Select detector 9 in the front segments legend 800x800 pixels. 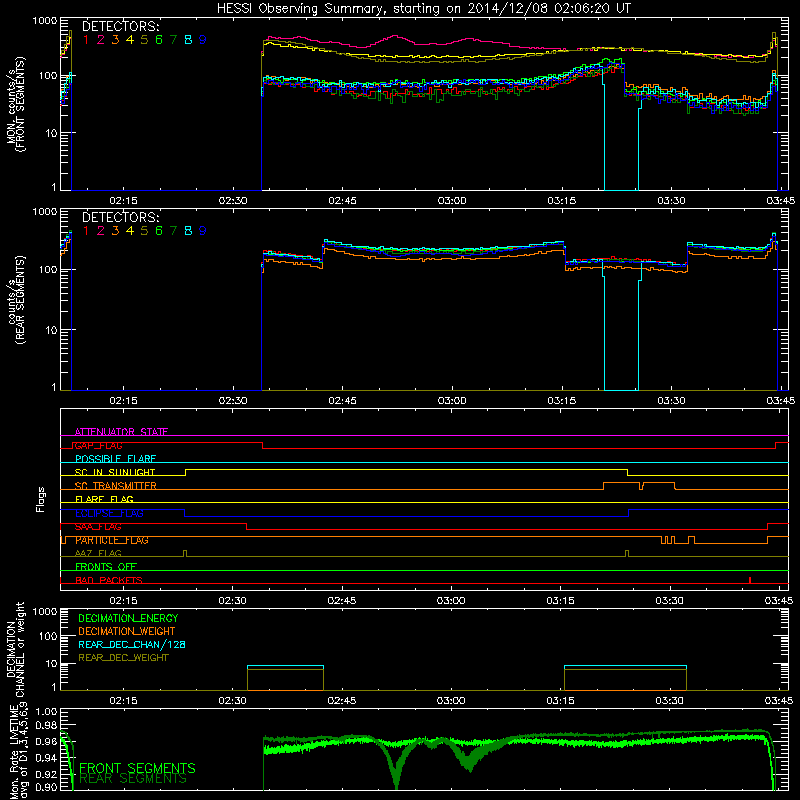tap(203, 40)
